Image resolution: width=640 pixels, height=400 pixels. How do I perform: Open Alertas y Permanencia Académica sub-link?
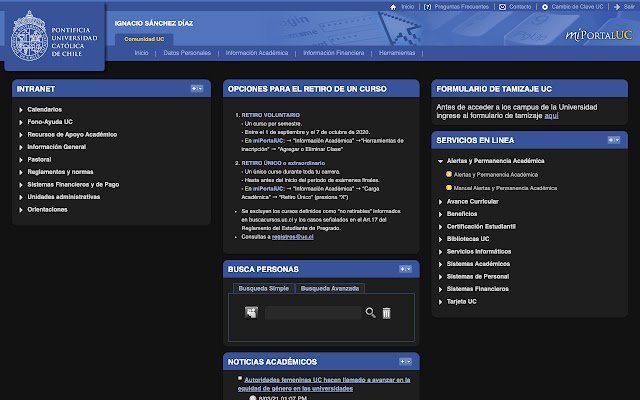[x=496, y=174]
